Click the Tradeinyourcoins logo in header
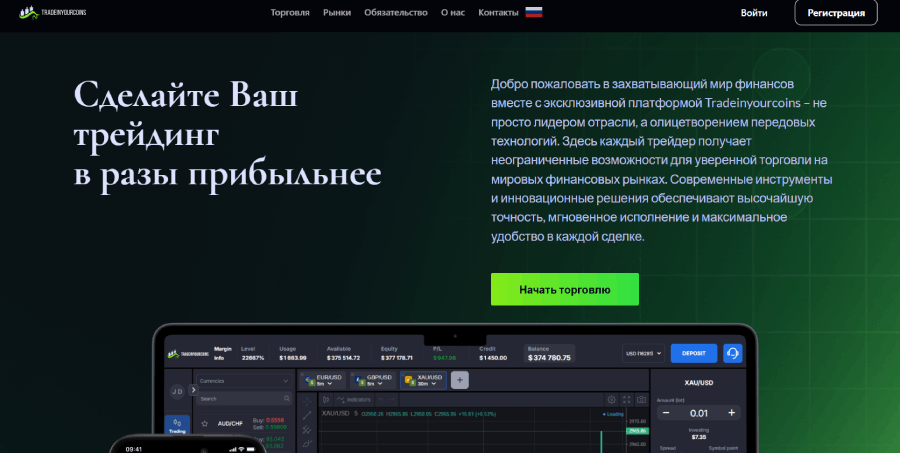The height and width of the screenshot is (453, 900). (52, 12)
